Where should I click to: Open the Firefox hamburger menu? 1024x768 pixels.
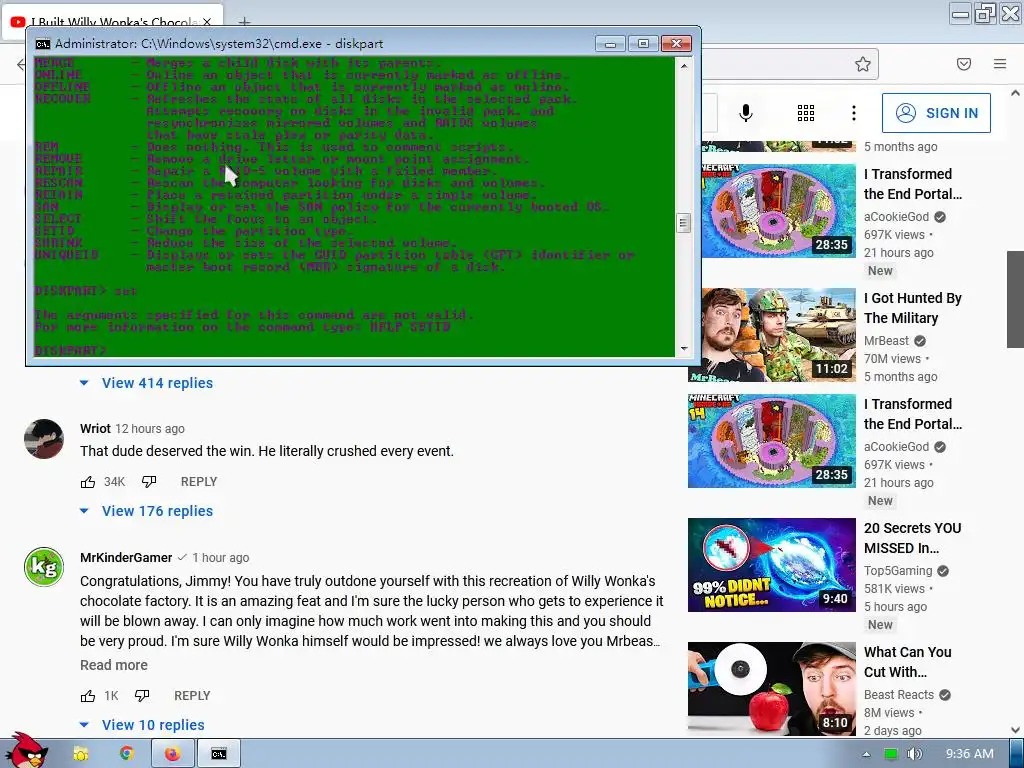(1000, 64)
